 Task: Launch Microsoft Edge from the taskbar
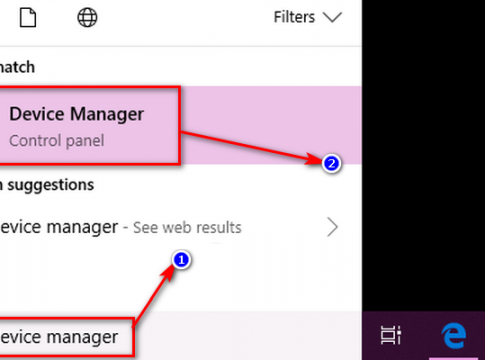453,335
